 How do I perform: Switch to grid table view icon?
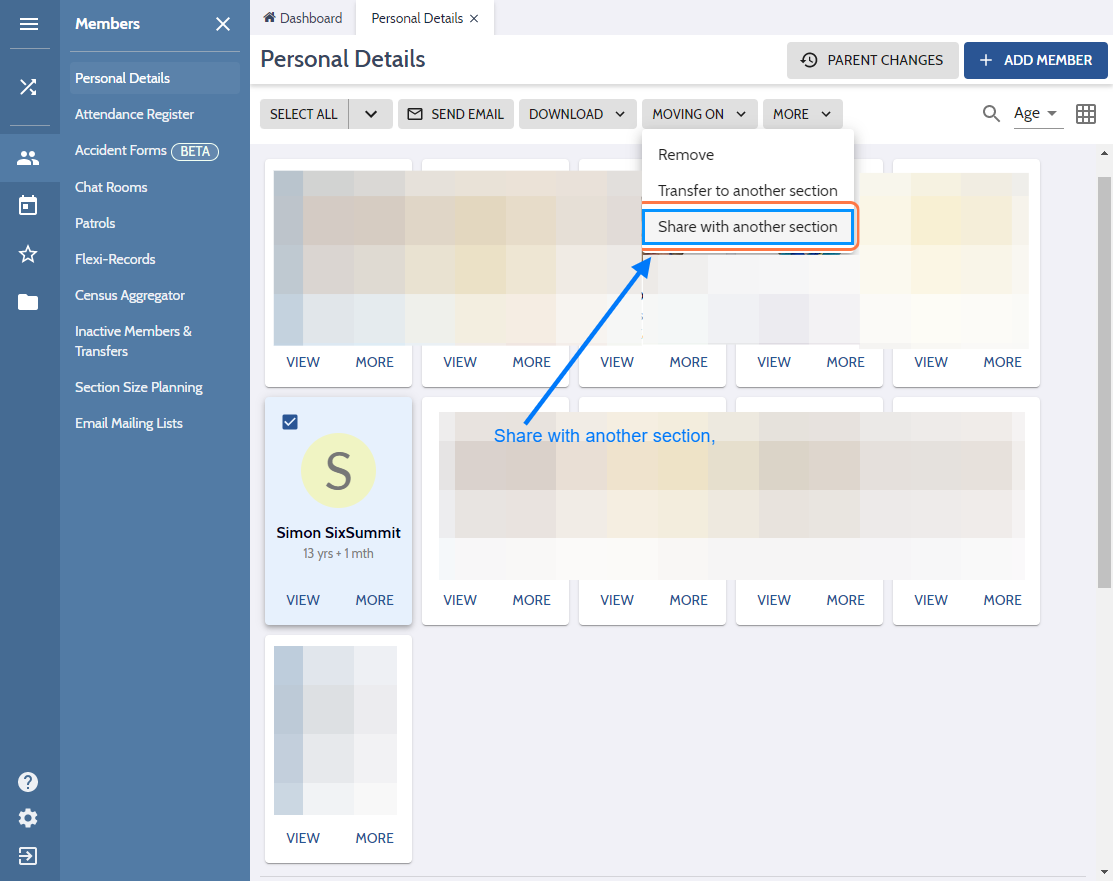1086,114
